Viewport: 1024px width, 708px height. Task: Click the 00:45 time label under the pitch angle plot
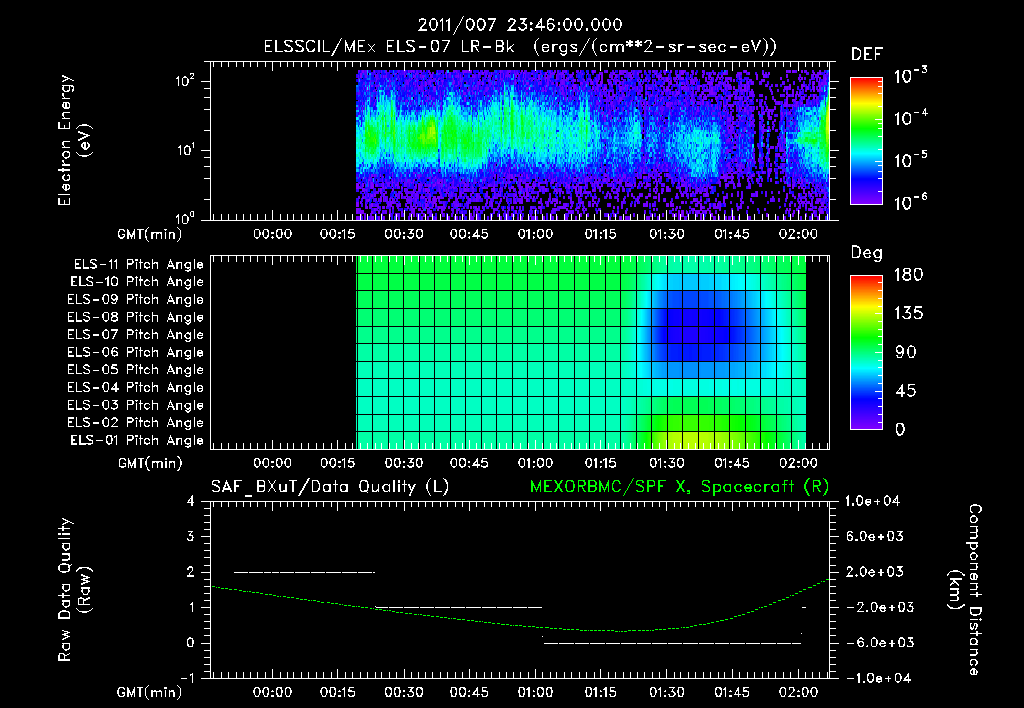(470, 463)
